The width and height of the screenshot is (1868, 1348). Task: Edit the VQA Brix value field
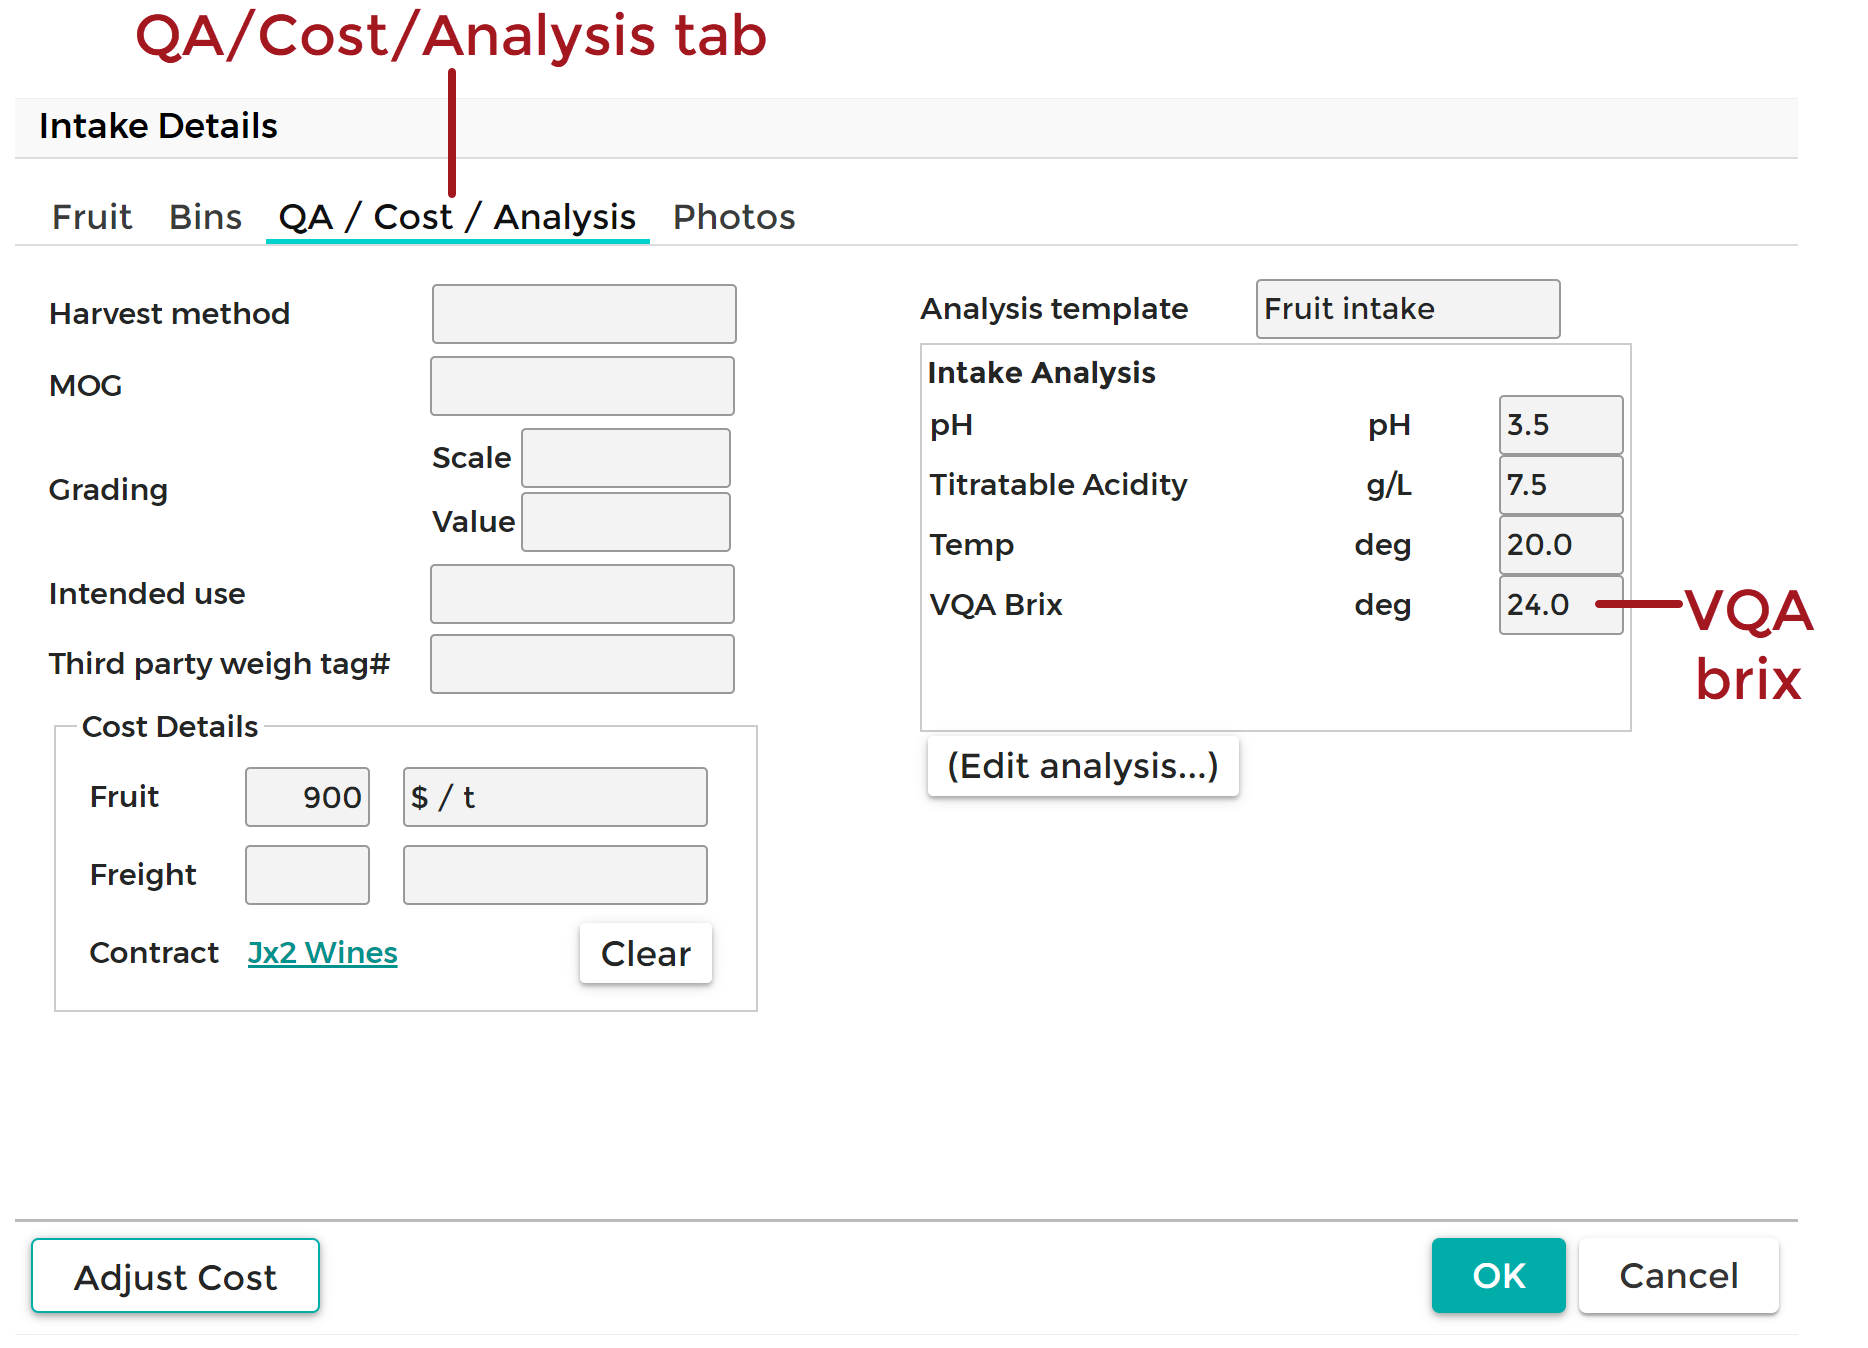click(1561, 605)
